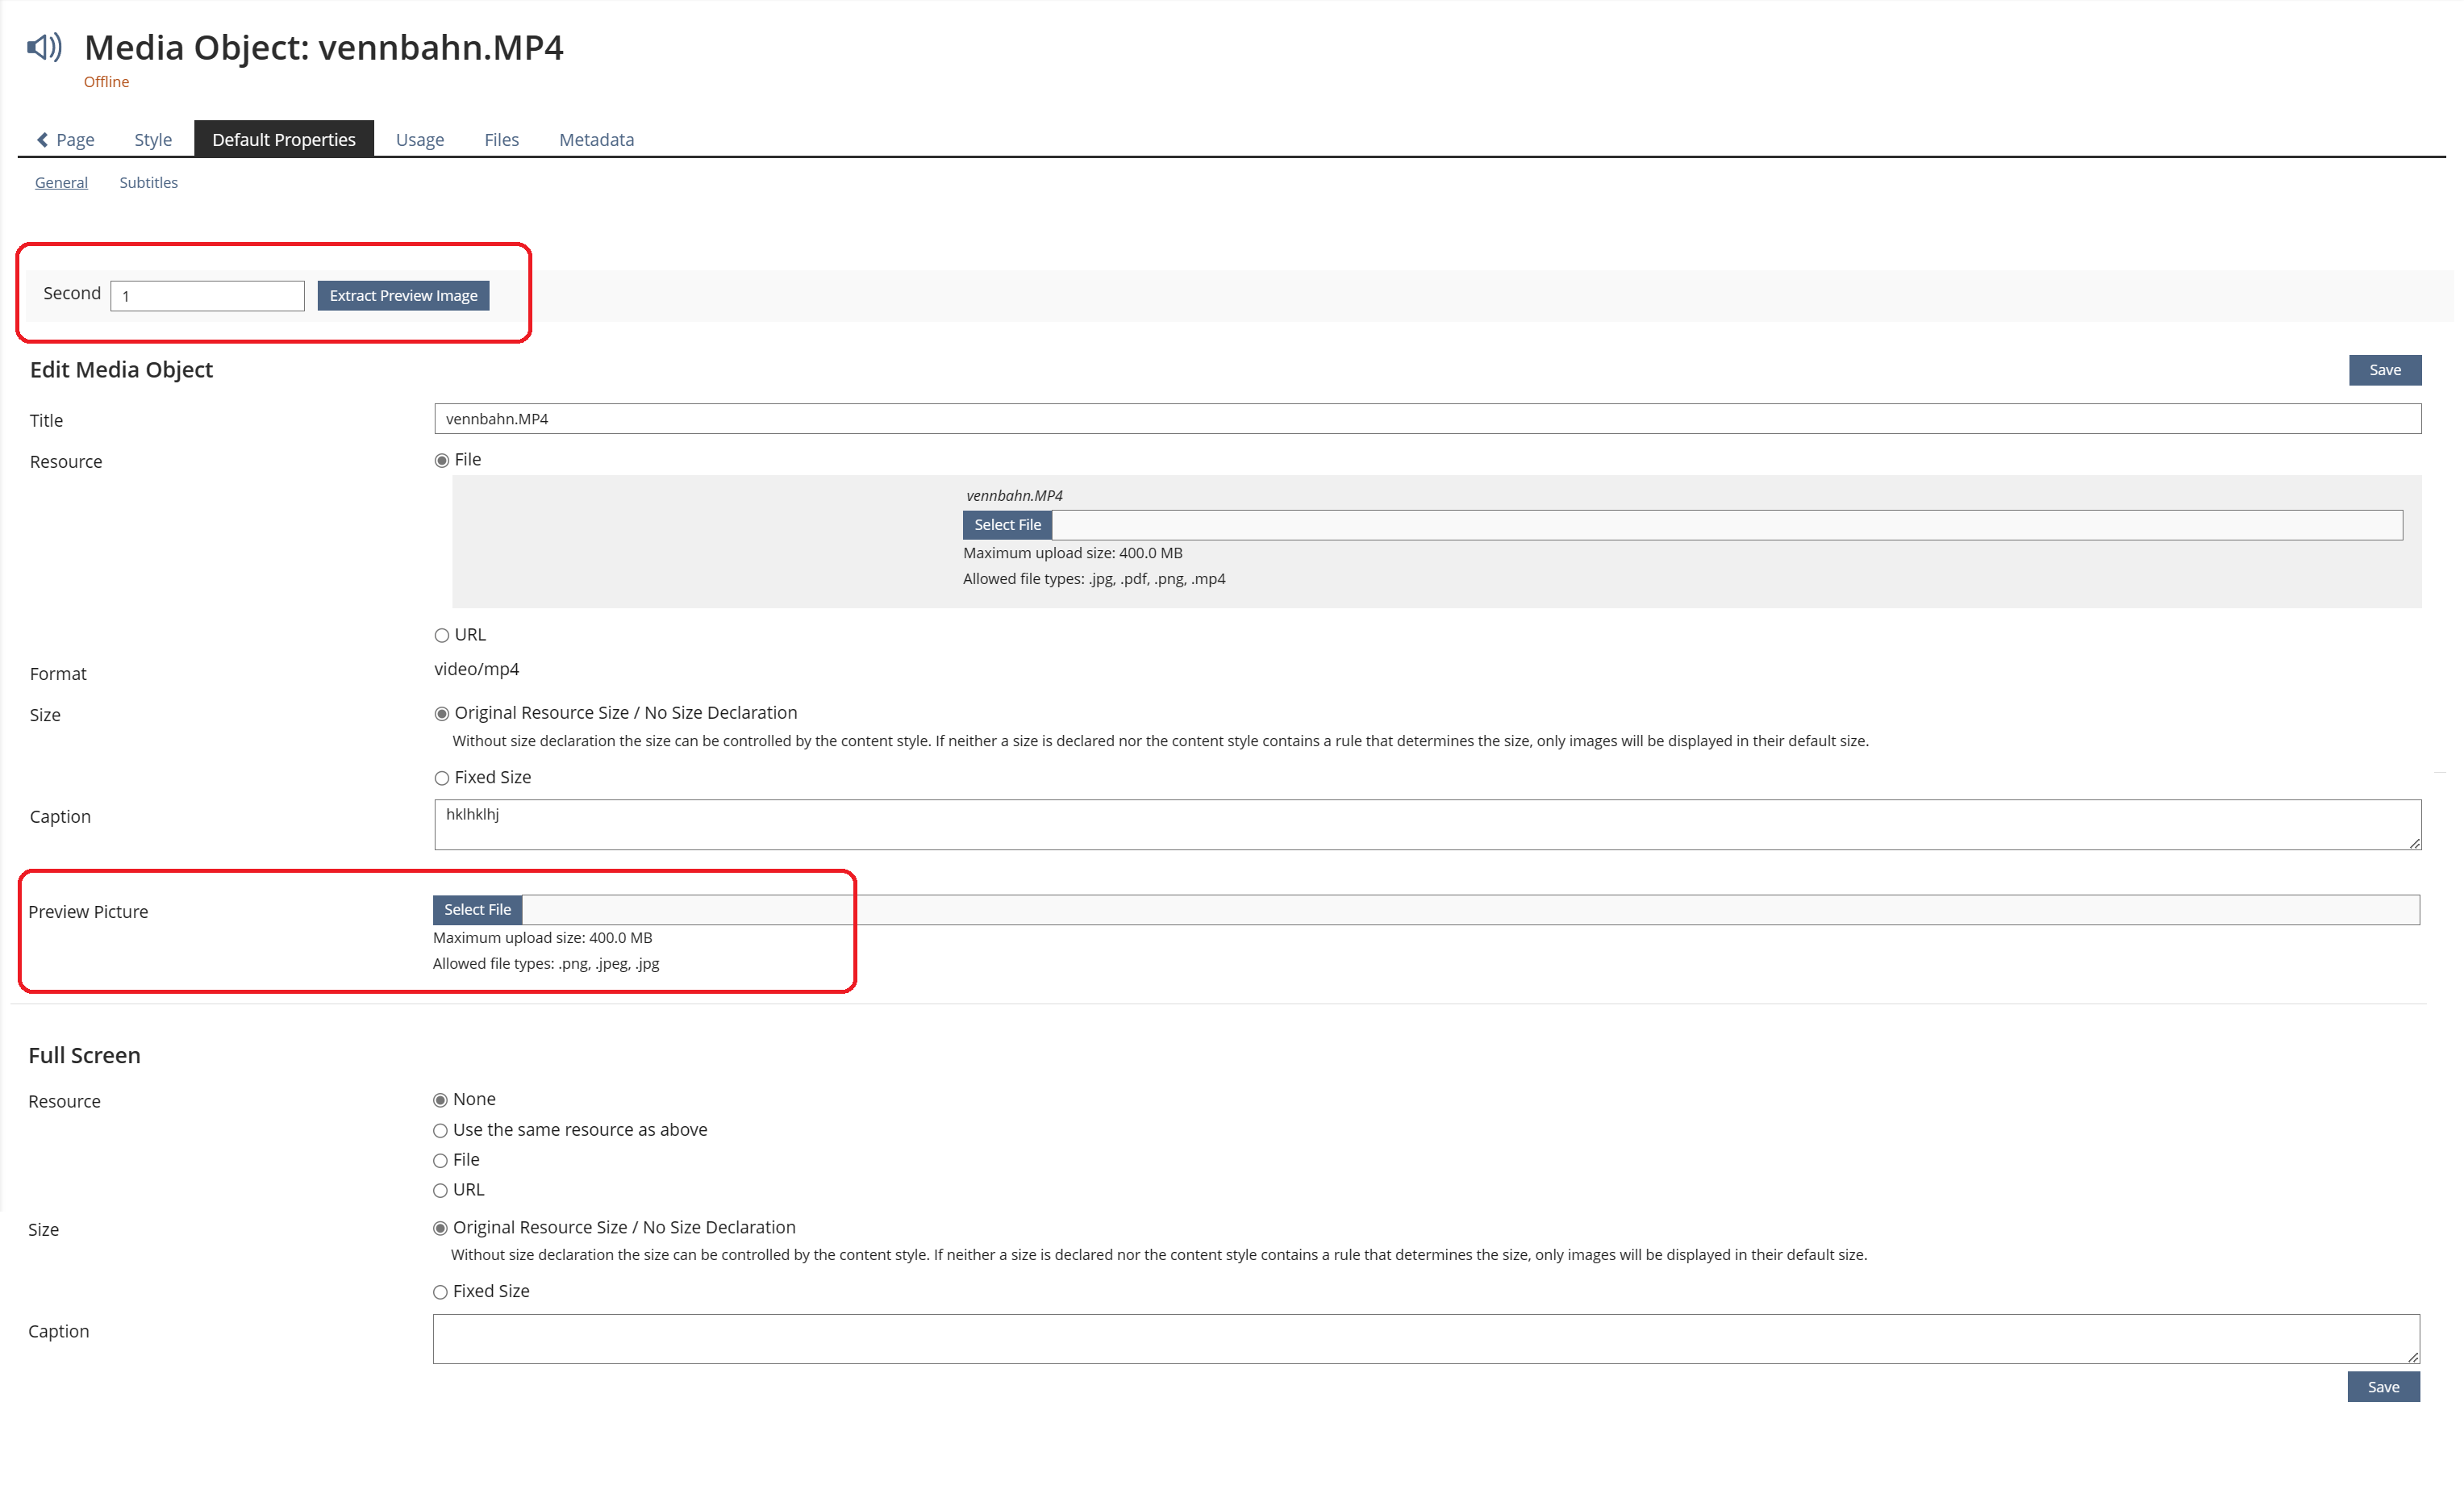Open the Metadata tab
The image size is (2464, 1498).
[x=596, y=140]
